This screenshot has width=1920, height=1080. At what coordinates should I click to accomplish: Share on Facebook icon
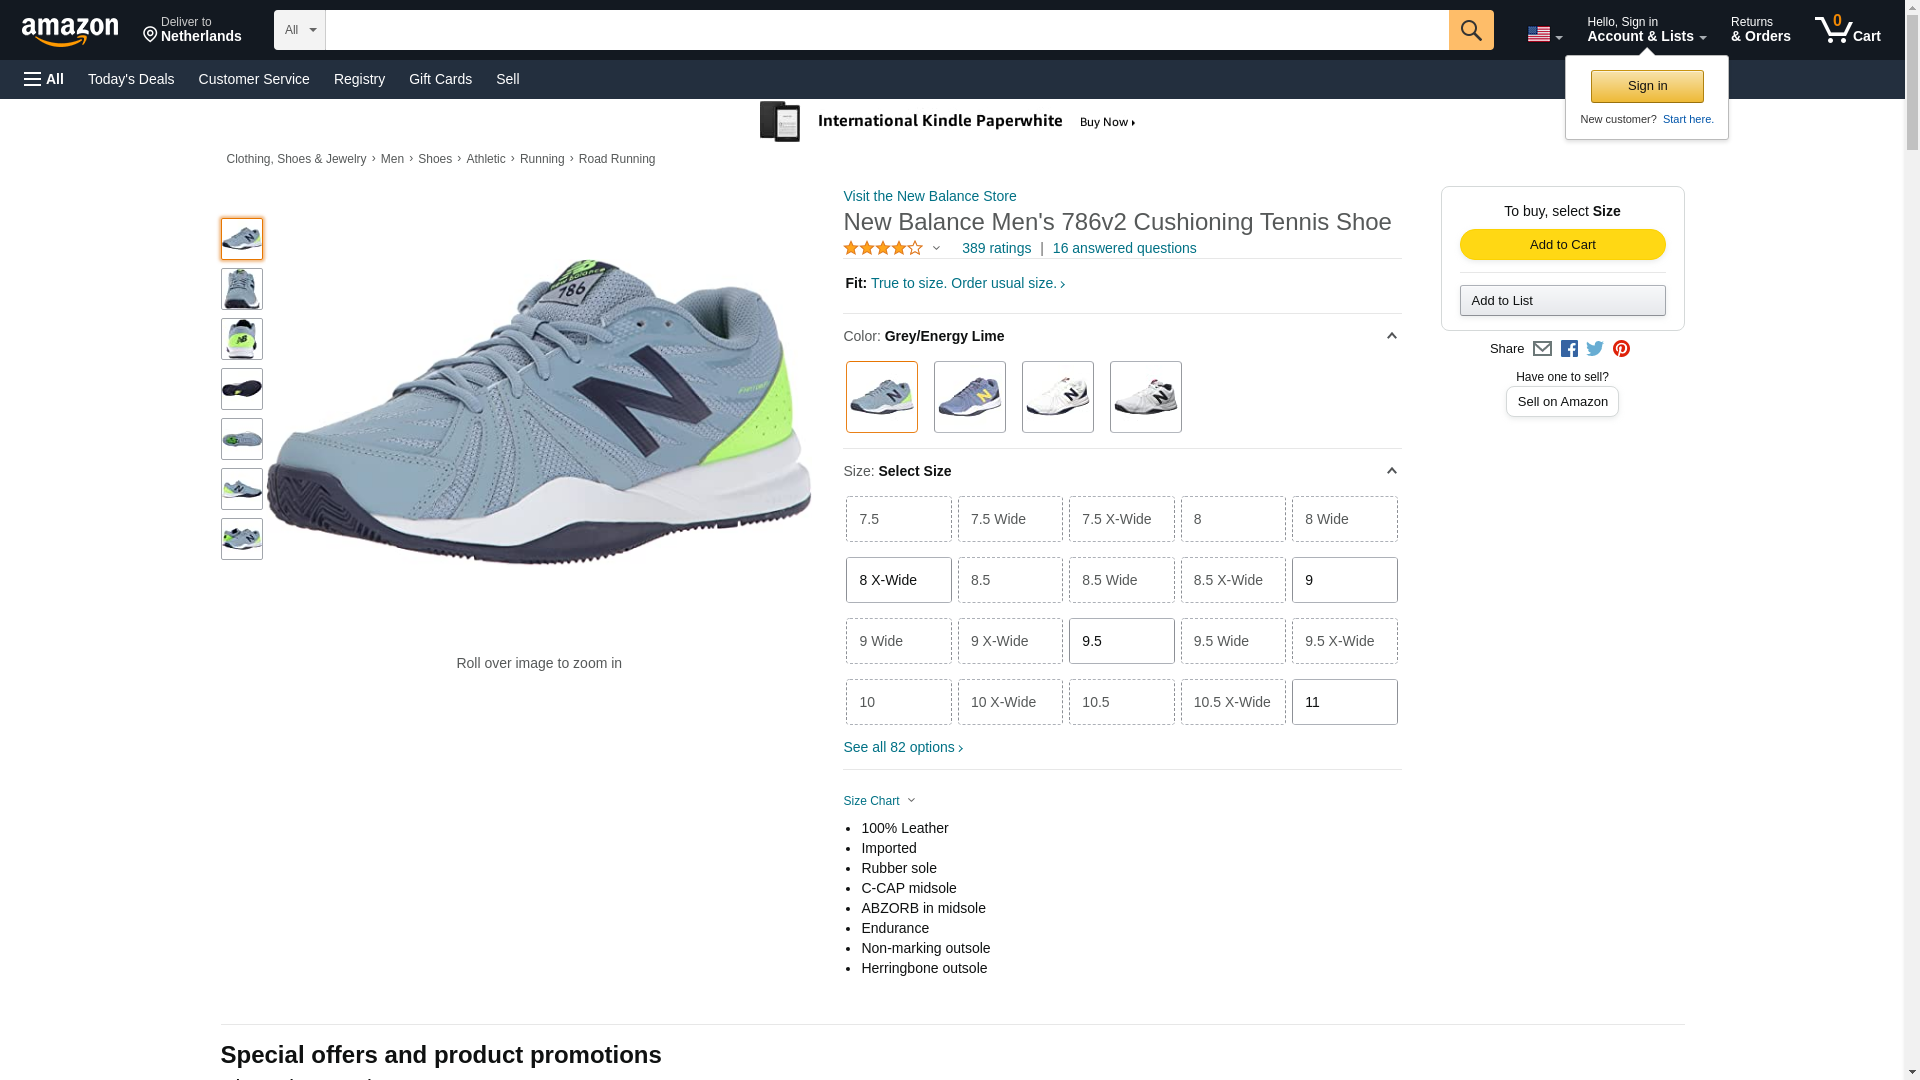tap(1569, 349)
